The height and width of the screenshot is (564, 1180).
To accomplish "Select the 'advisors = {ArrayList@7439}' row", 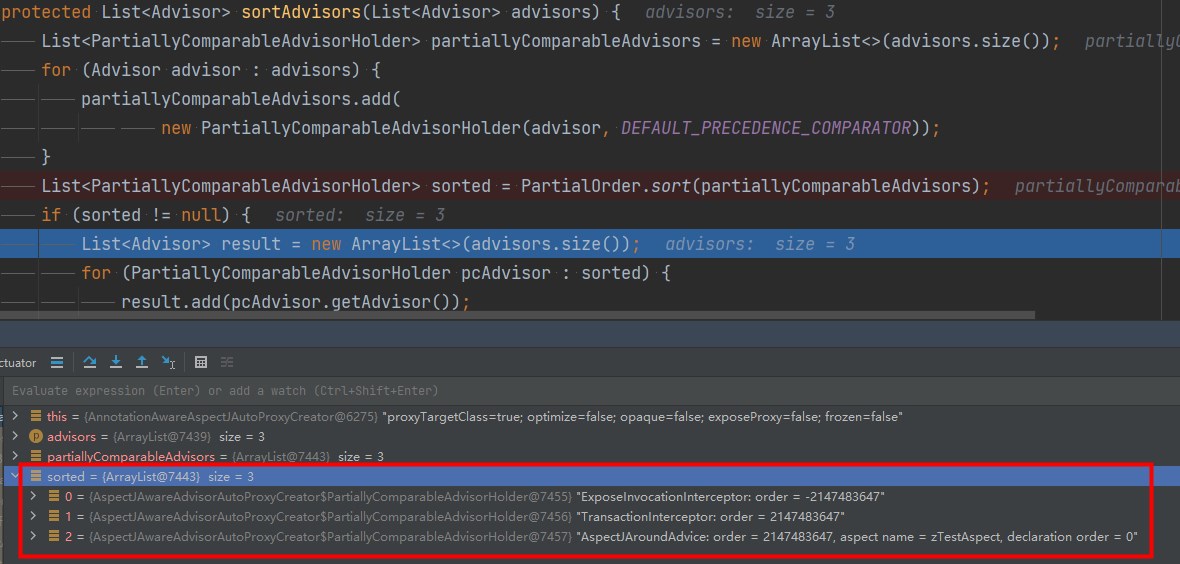I will click(x=590, y=436).
